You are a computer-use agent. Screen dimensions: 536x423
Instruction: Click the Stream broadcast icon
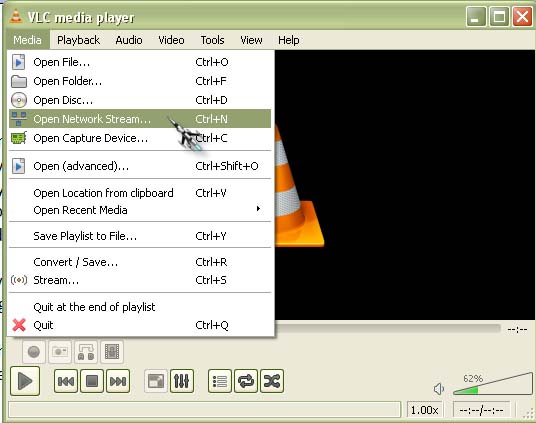pyautogui.click(x=19, y=280)
